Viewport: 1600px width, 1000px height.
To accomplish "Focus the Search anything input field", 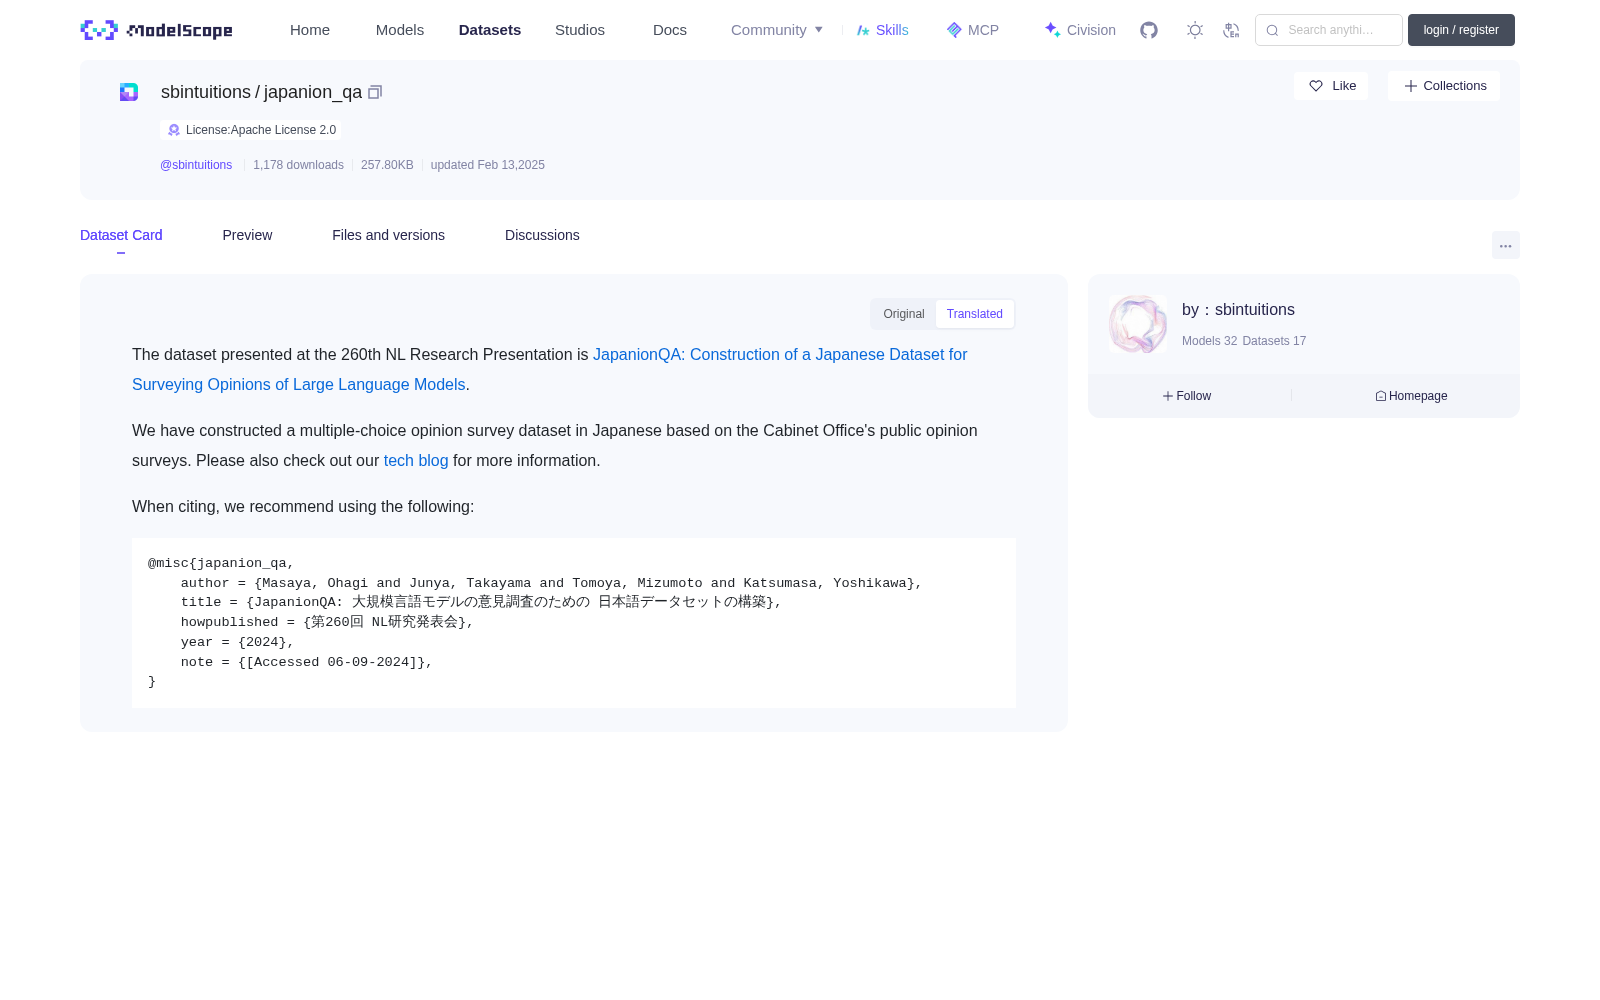I will coord(1329,30).
